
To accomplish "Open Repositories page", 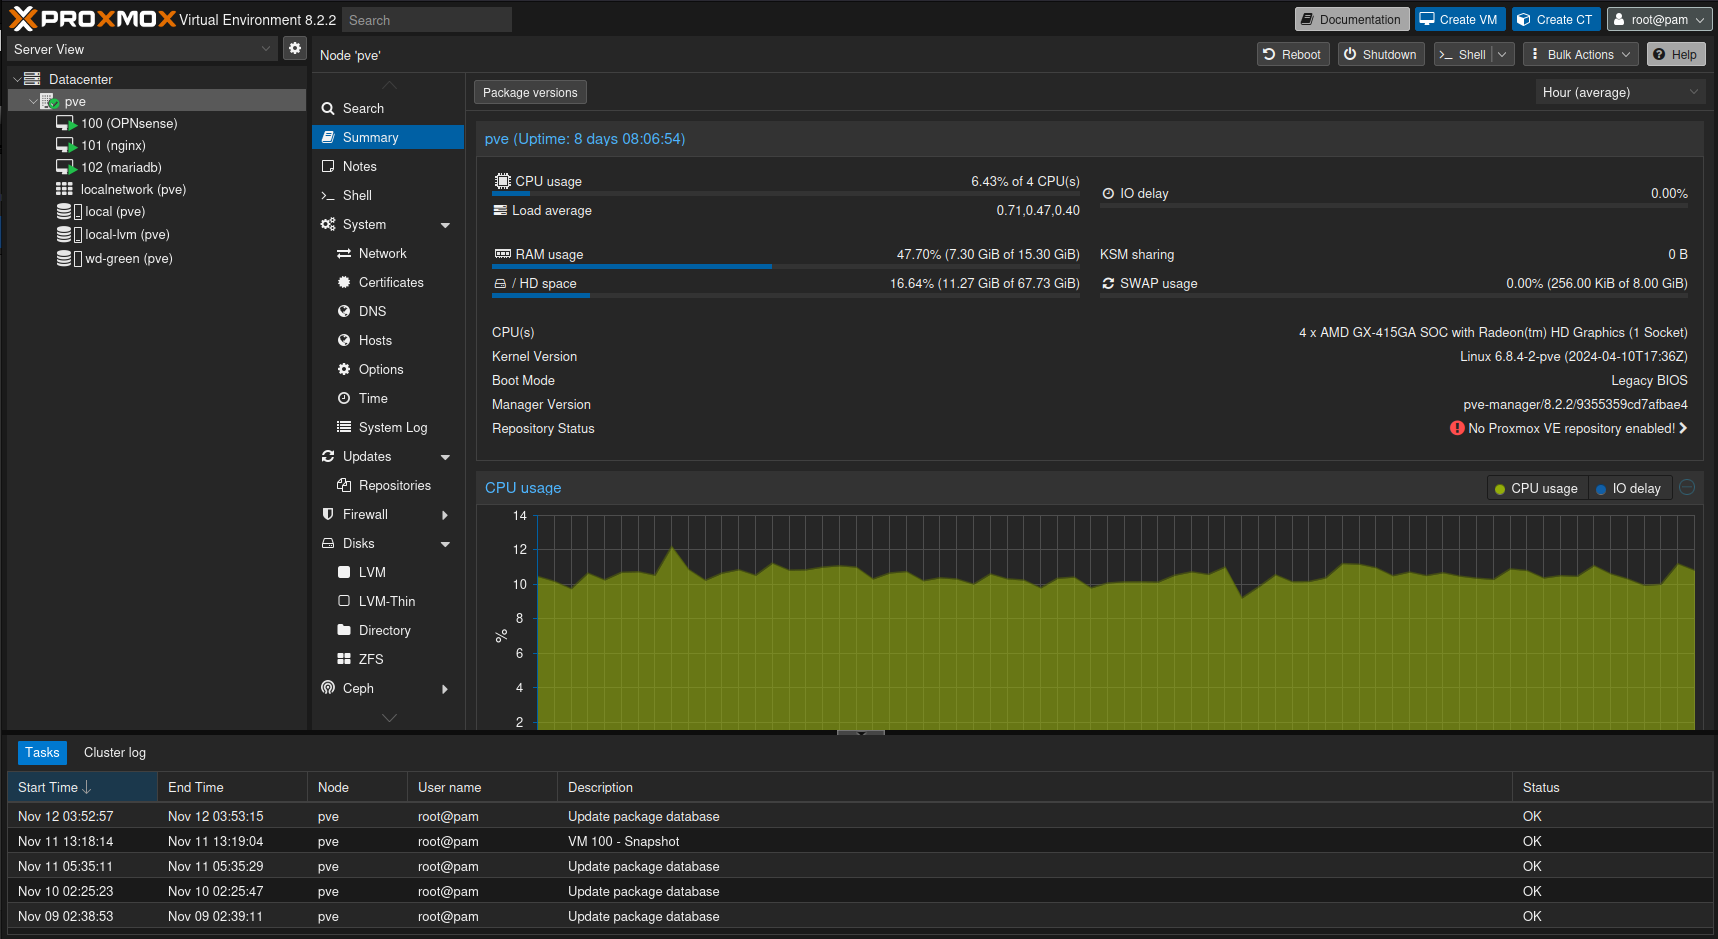I will click(388, 485).
